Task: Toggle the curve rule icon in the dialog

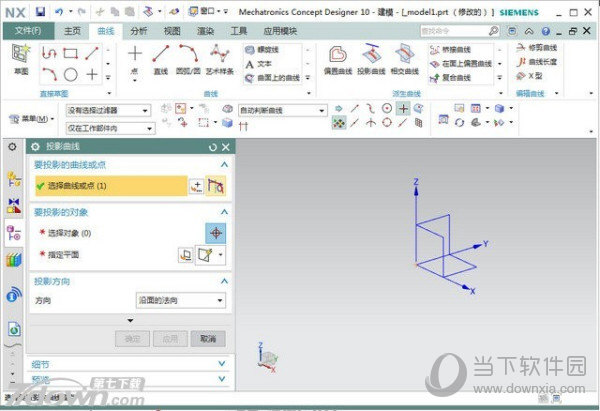Action: (x=216, y=186)
